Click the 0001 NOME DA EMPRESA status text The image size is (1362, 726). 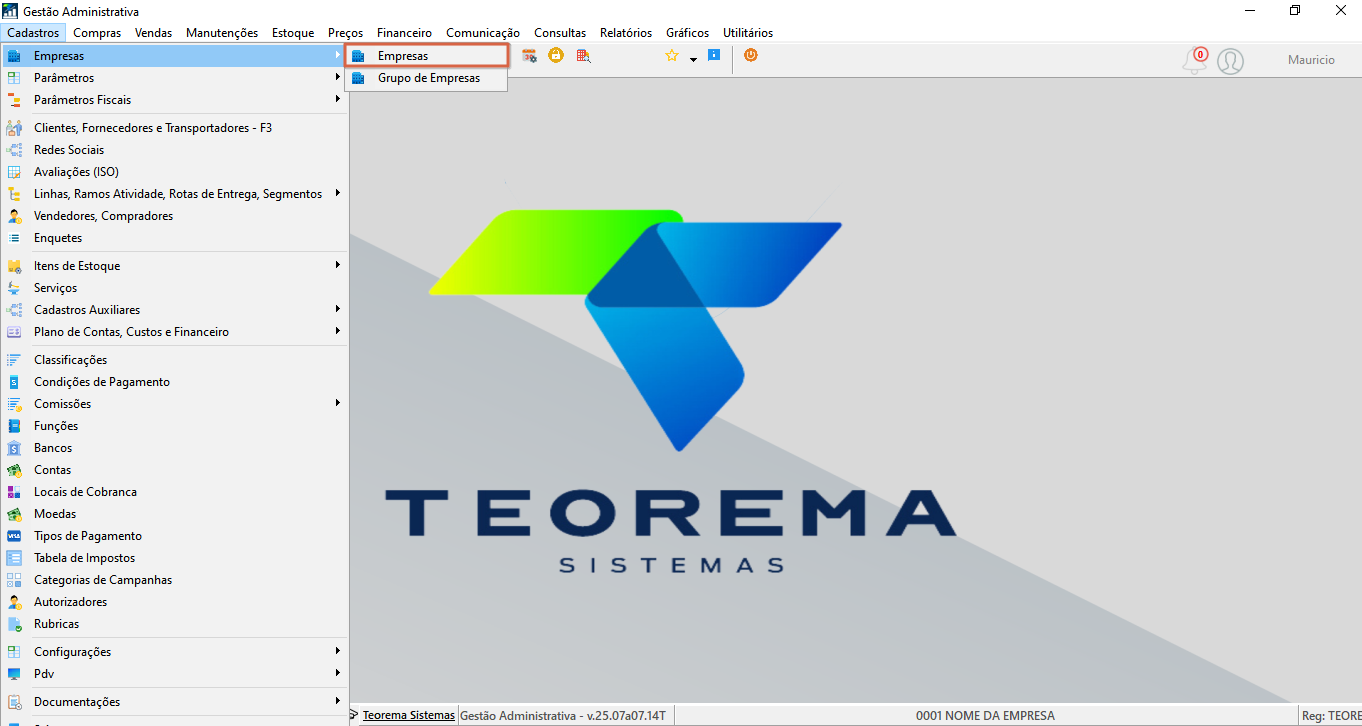coord(985,715)
